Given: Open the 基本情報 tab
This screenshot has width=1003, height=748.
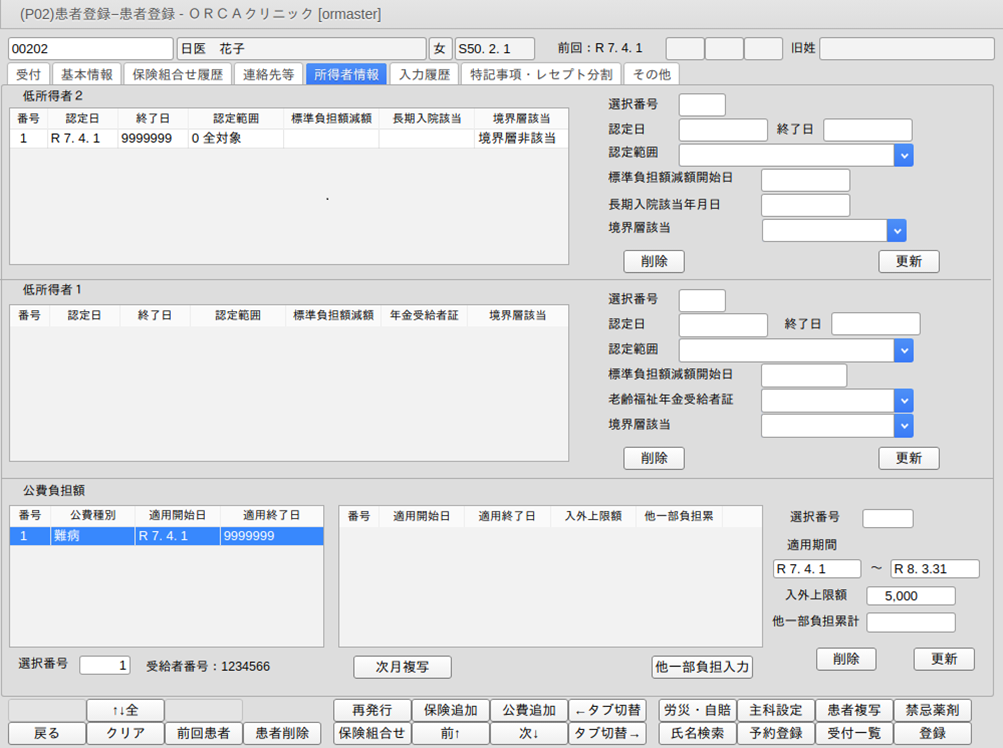Looking at the screenshot, I should (87, 74).
